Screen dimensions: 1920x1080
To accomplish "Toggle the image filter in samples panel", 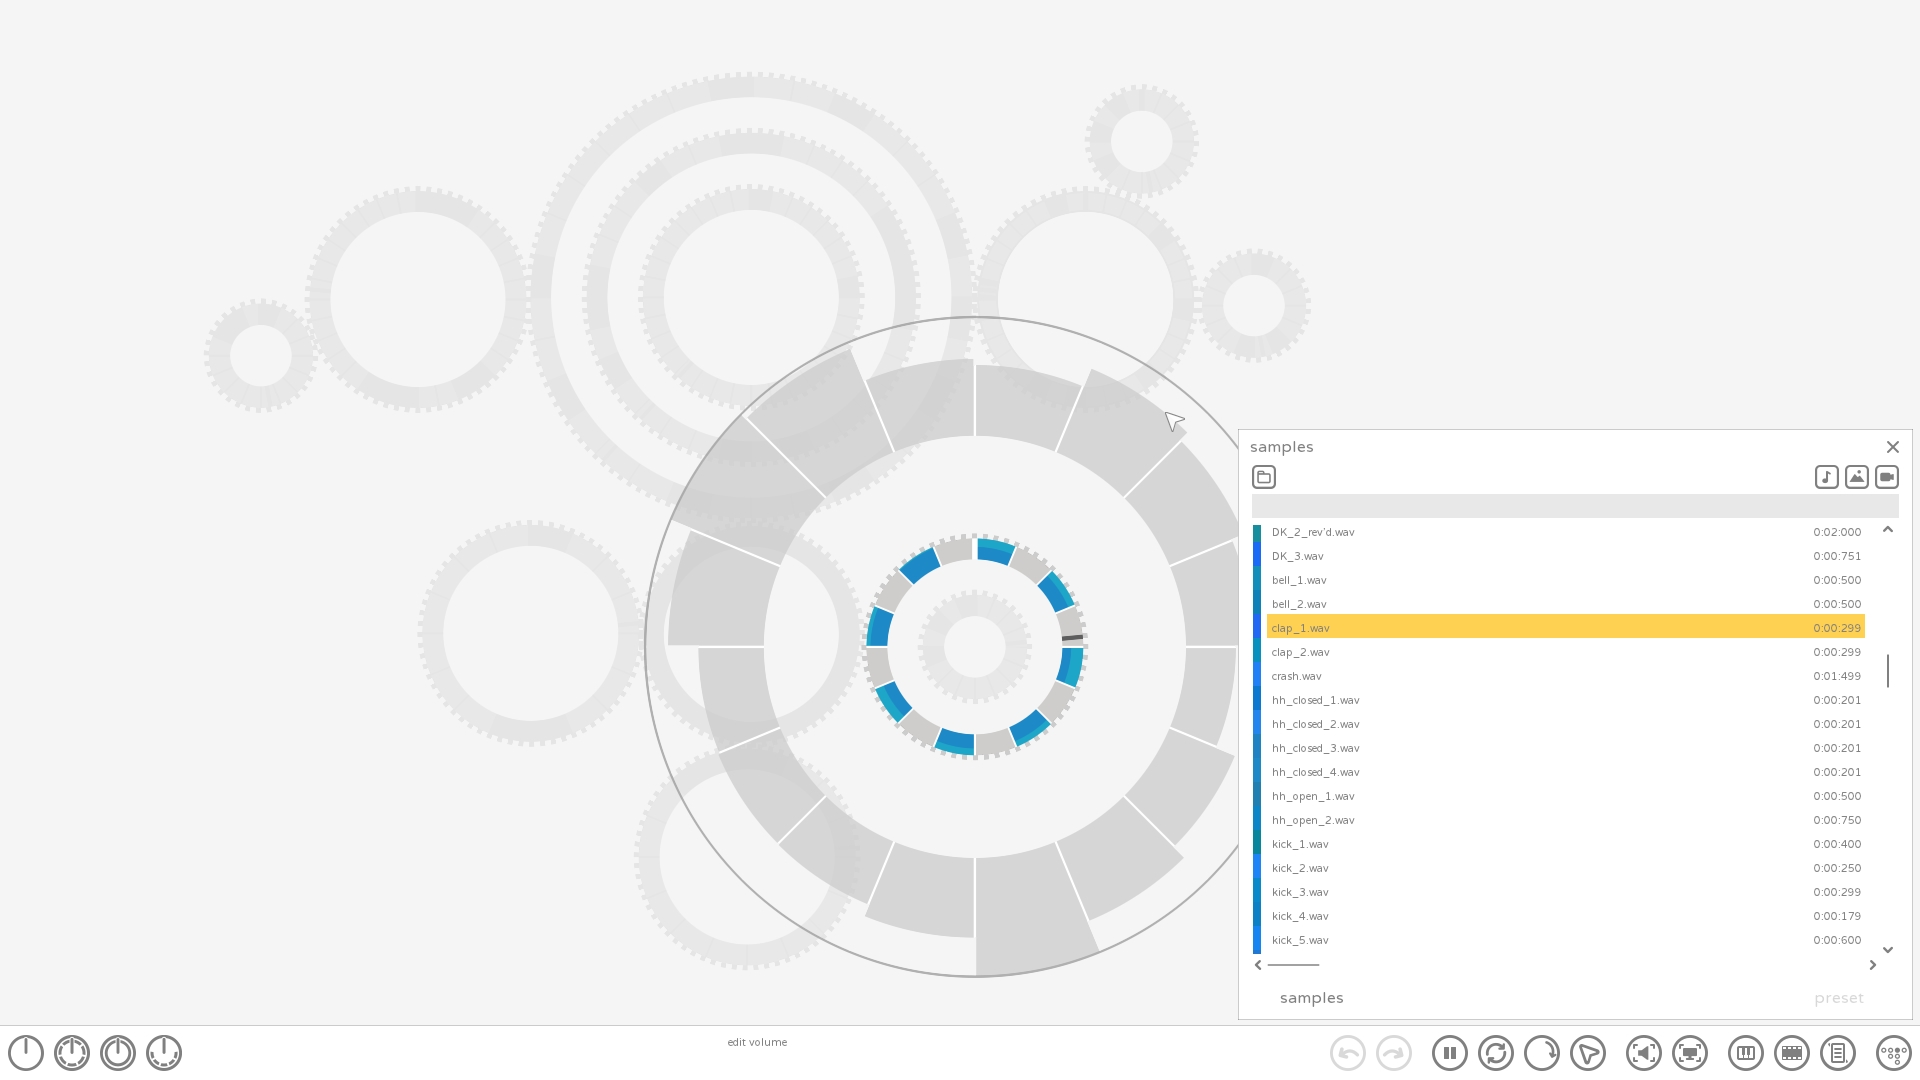I will click(x=1856, y=477).
